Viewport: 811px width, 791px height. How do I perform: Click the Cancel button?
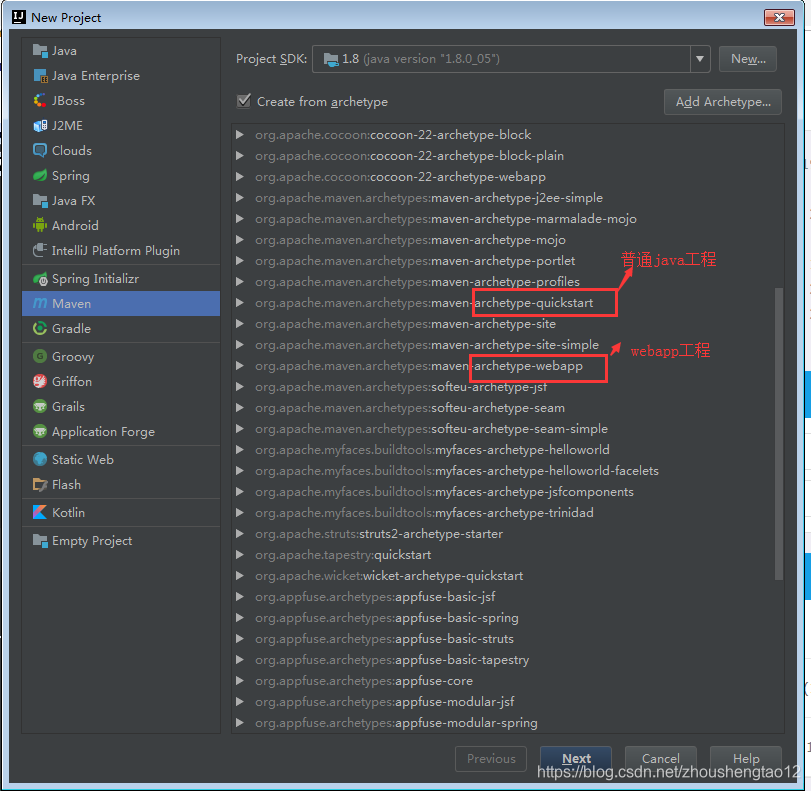660,758
